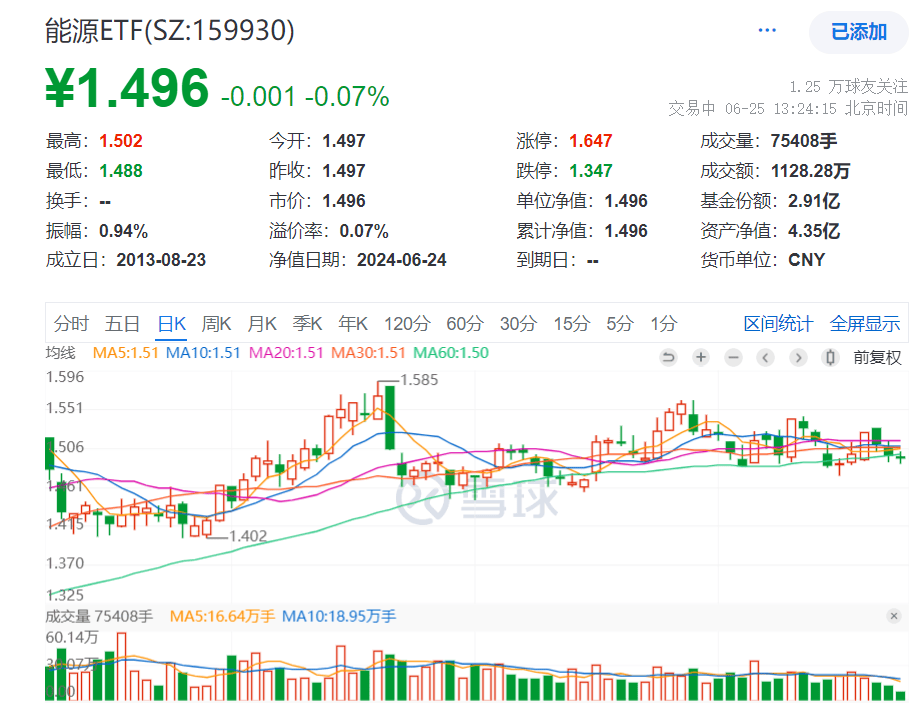Image resolution: width=924 pixels, height=703 pixels.
Task: Click the MA60:1.50 moving average label
Action: tap(451, 353)
